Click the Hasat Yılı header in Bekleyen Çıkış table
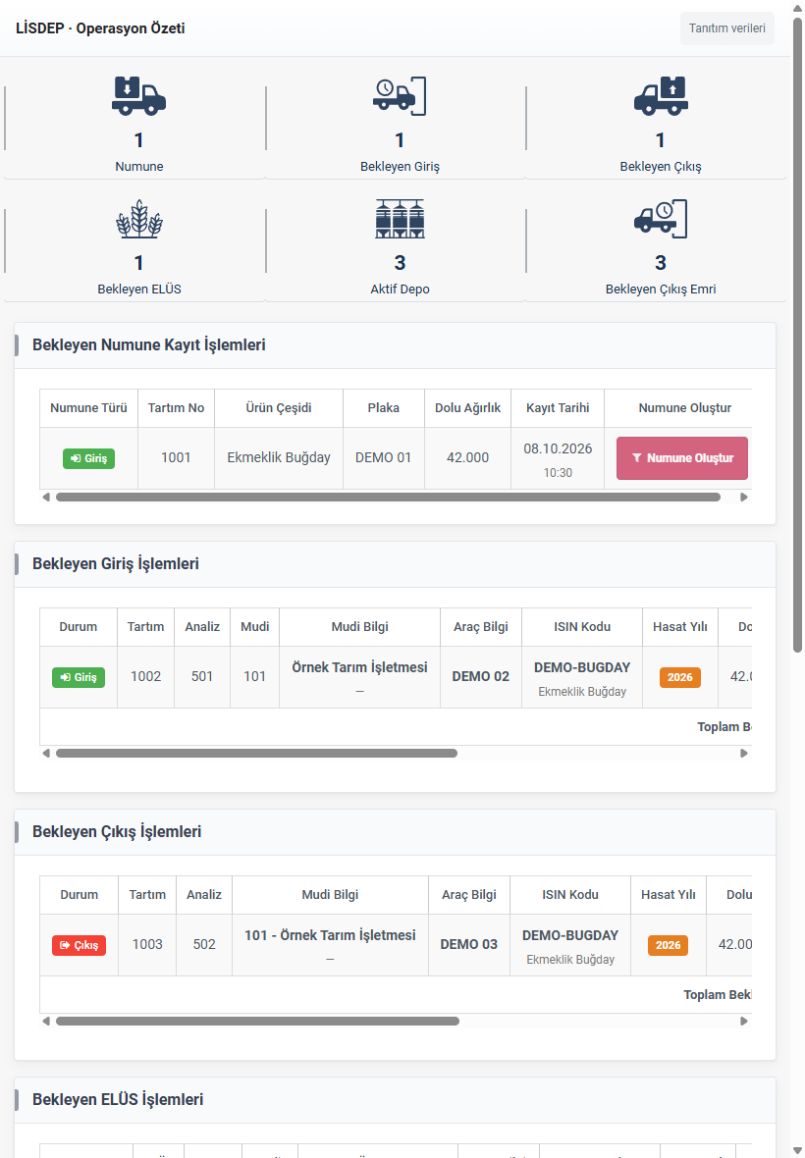The image size is (805, 1158). tap(668, 895)
